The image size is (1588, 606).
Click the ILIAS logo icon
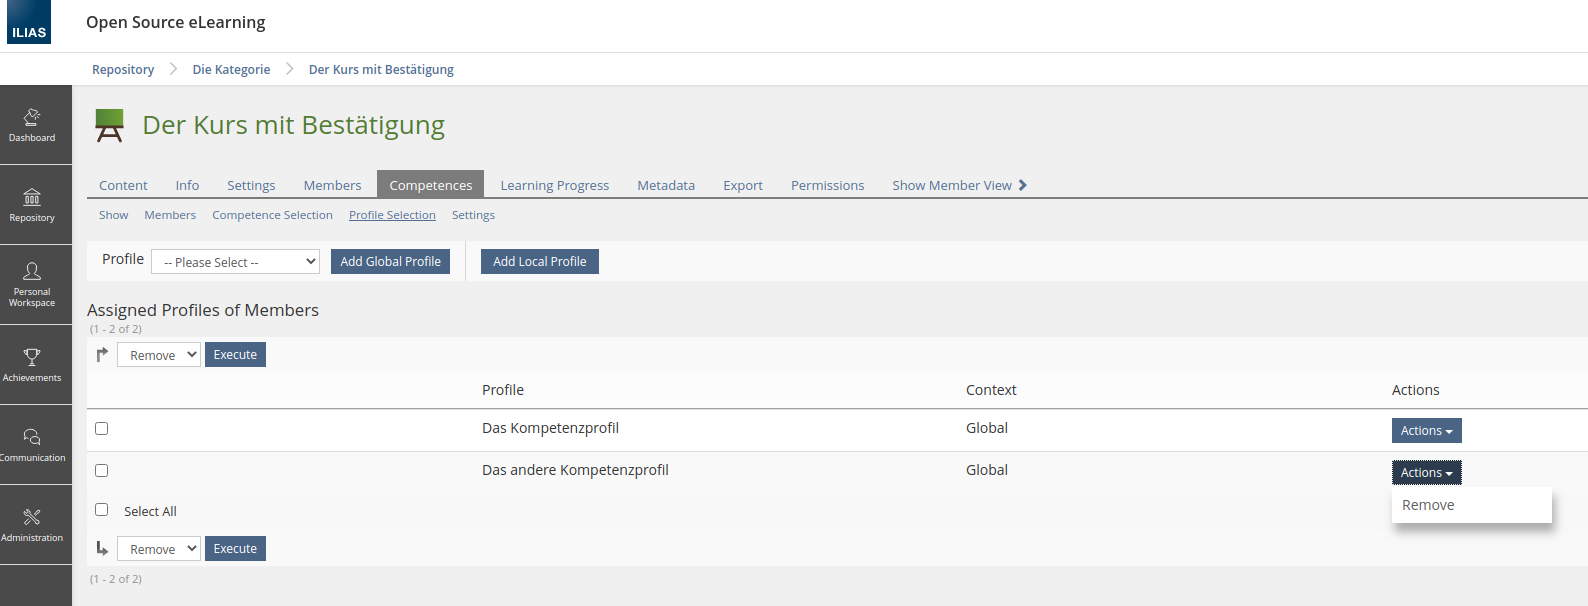29,22
